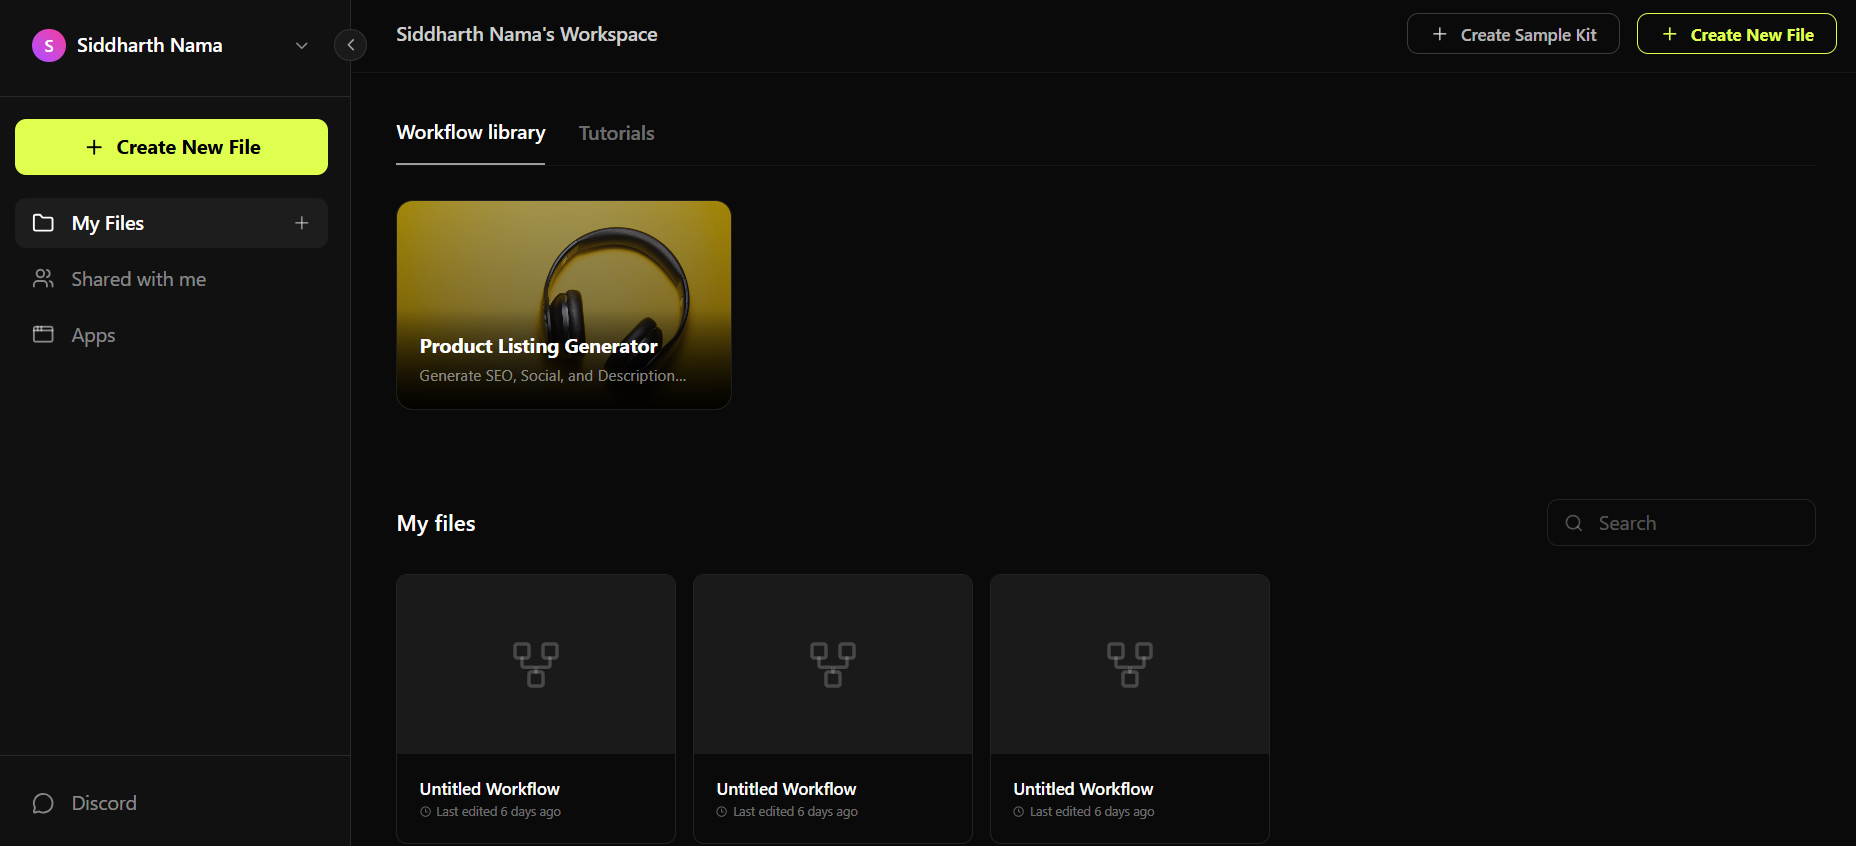1856x846 pixels.
Task: Open Shared with me in sidebar
Action: point(139,279)
